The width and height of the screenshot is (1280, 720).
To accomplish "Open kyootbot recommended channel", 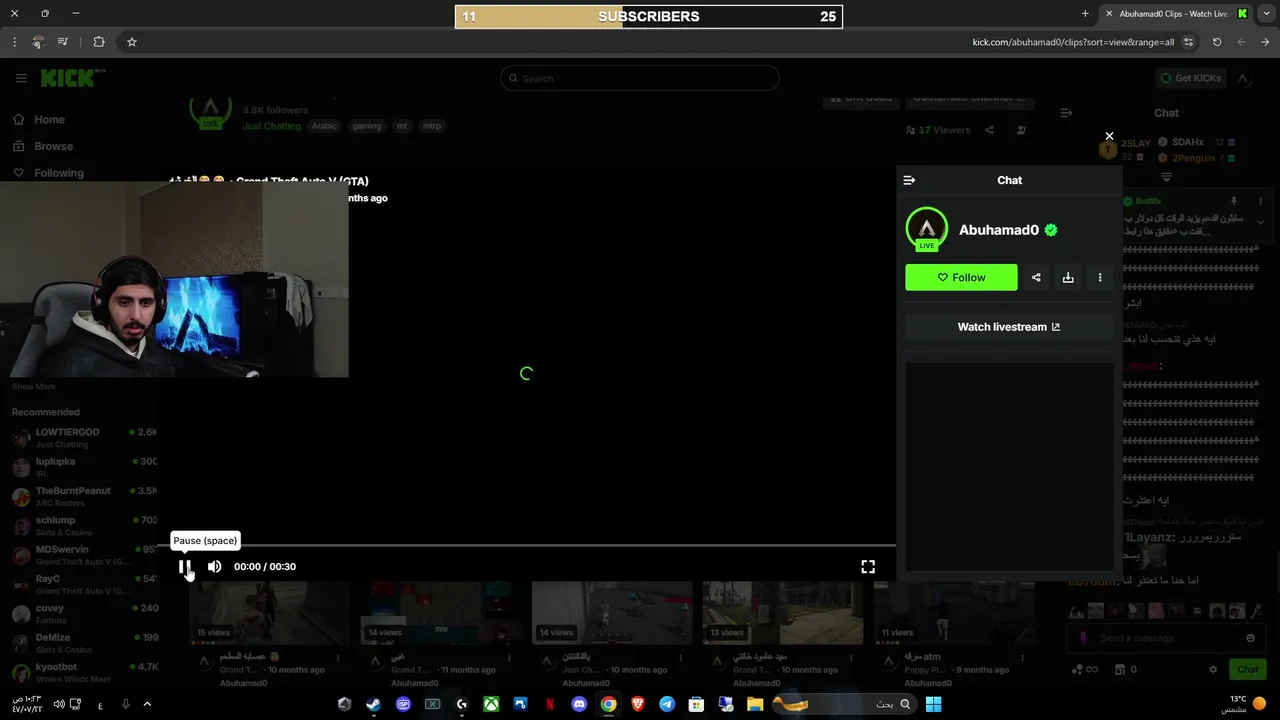I will click(x=84, y=672).
